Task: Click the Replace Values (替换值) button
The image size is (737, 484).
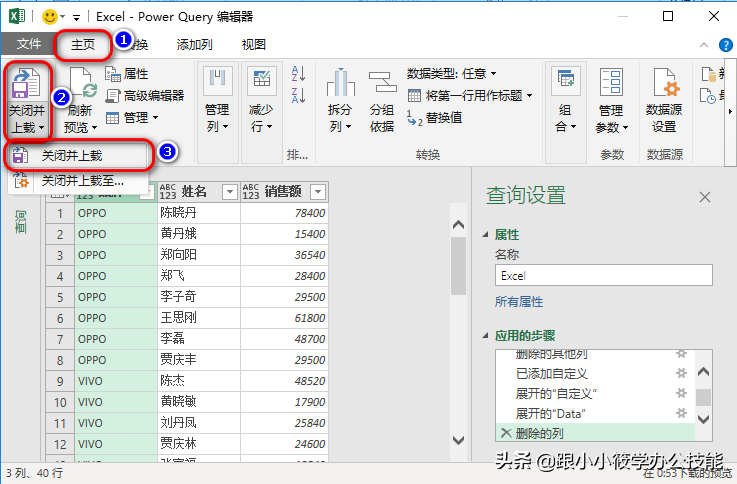Action: [435, 117]
